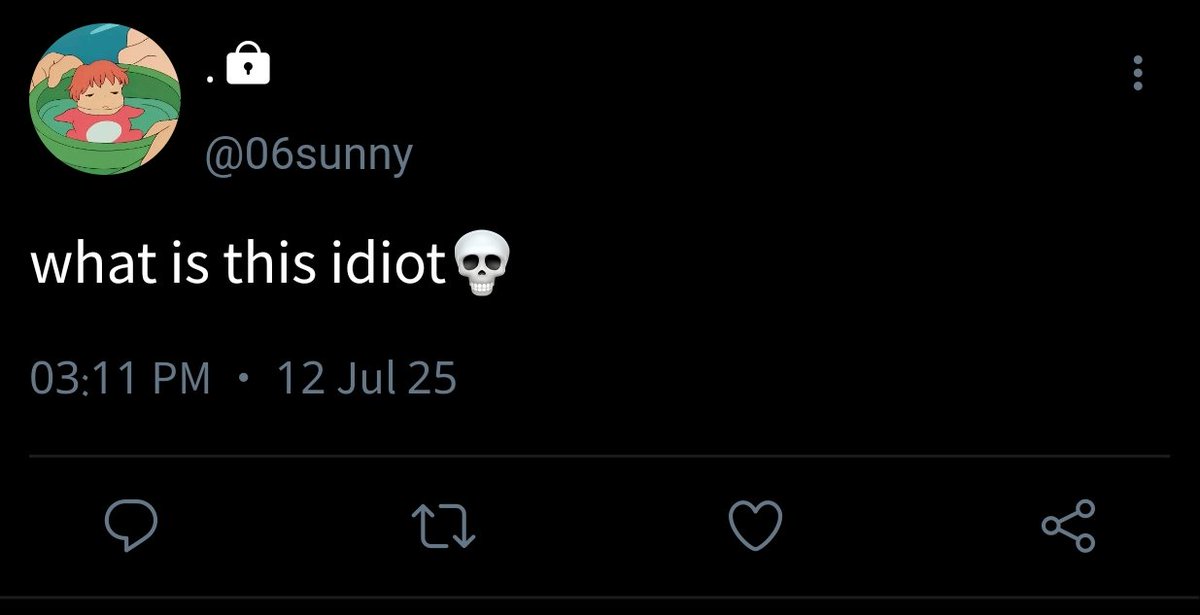Click the padlock protected-account icon
This screenshot has width=1200, height=615.
click(x=248, y=66)
